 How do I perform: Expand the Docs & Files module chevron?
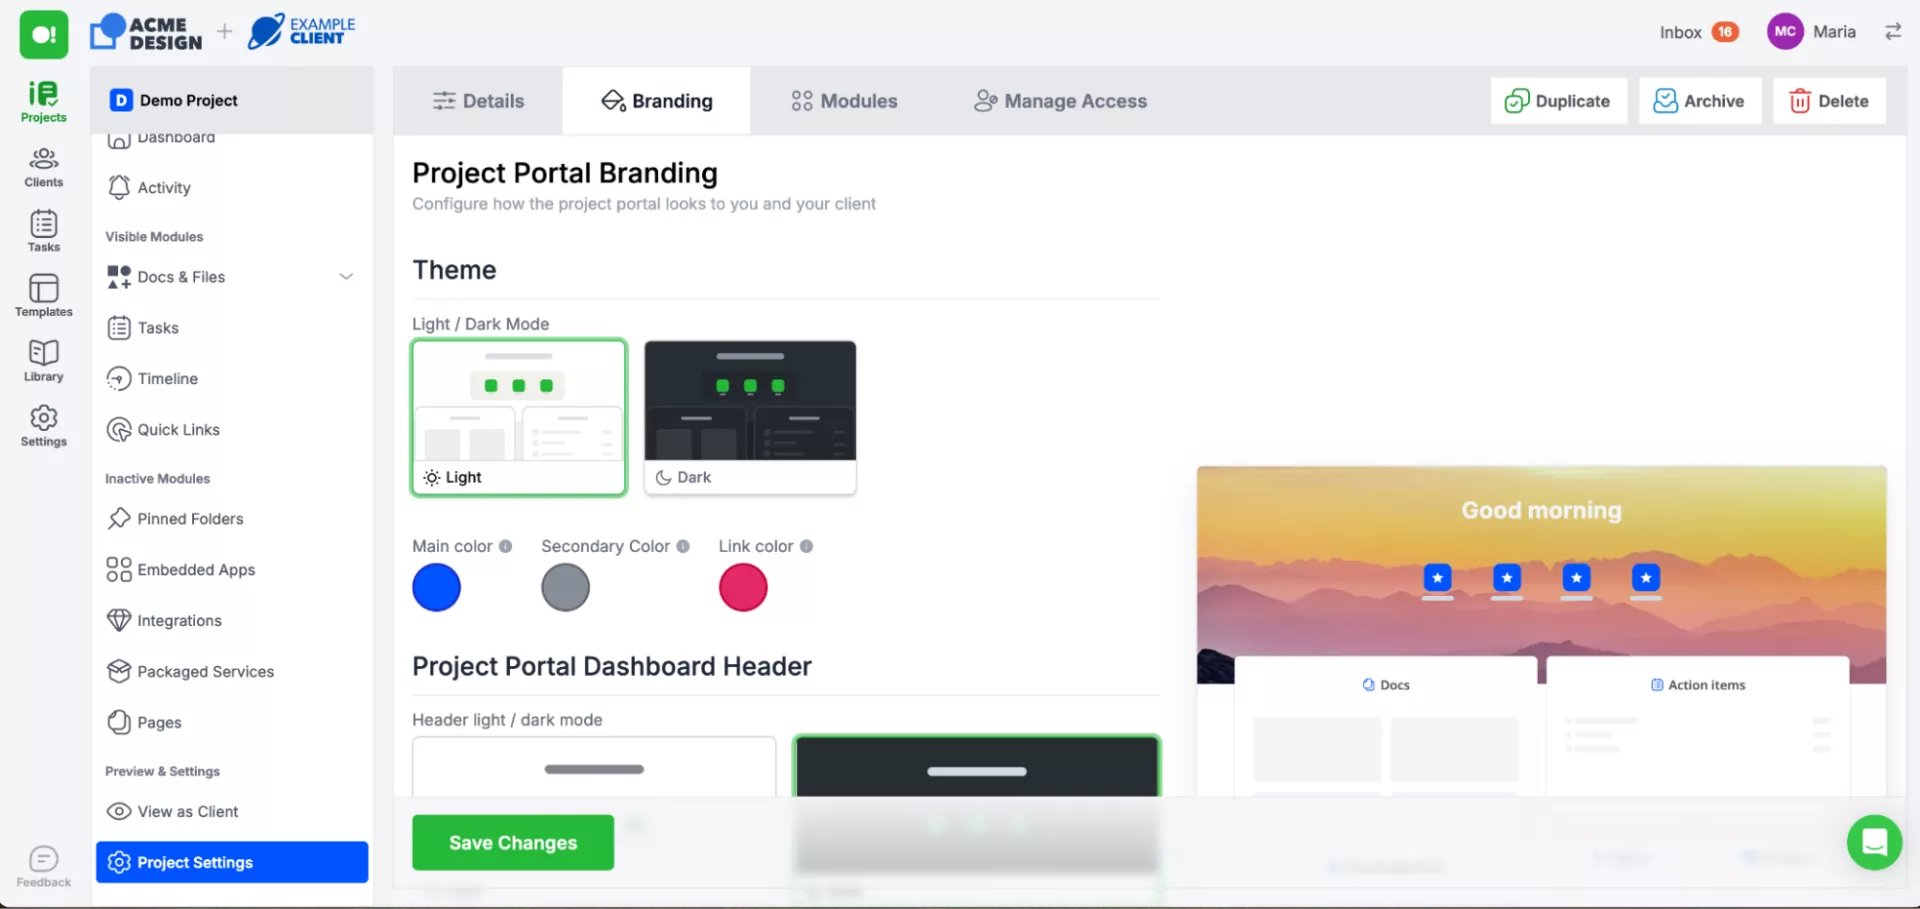[x=346, y=277]
